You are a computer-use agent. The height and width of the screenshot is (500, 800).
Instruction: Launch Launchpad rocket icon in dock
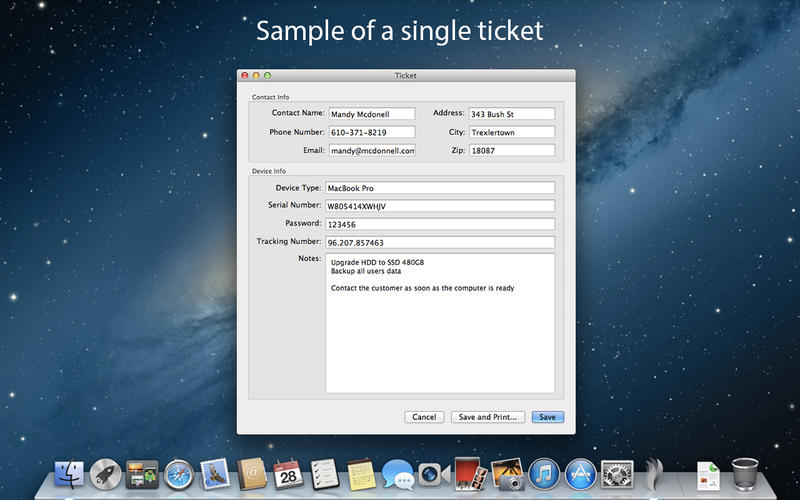point(105,474)
